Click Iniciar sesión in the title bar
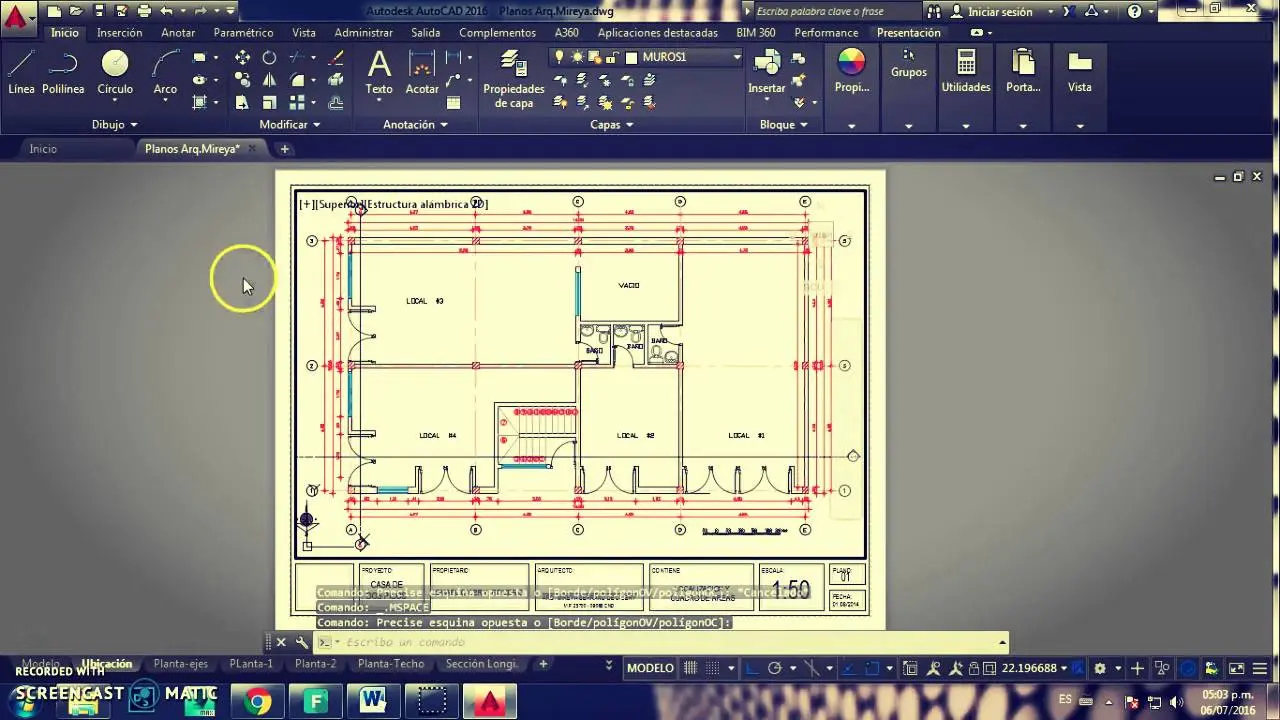 [1002, 11]
